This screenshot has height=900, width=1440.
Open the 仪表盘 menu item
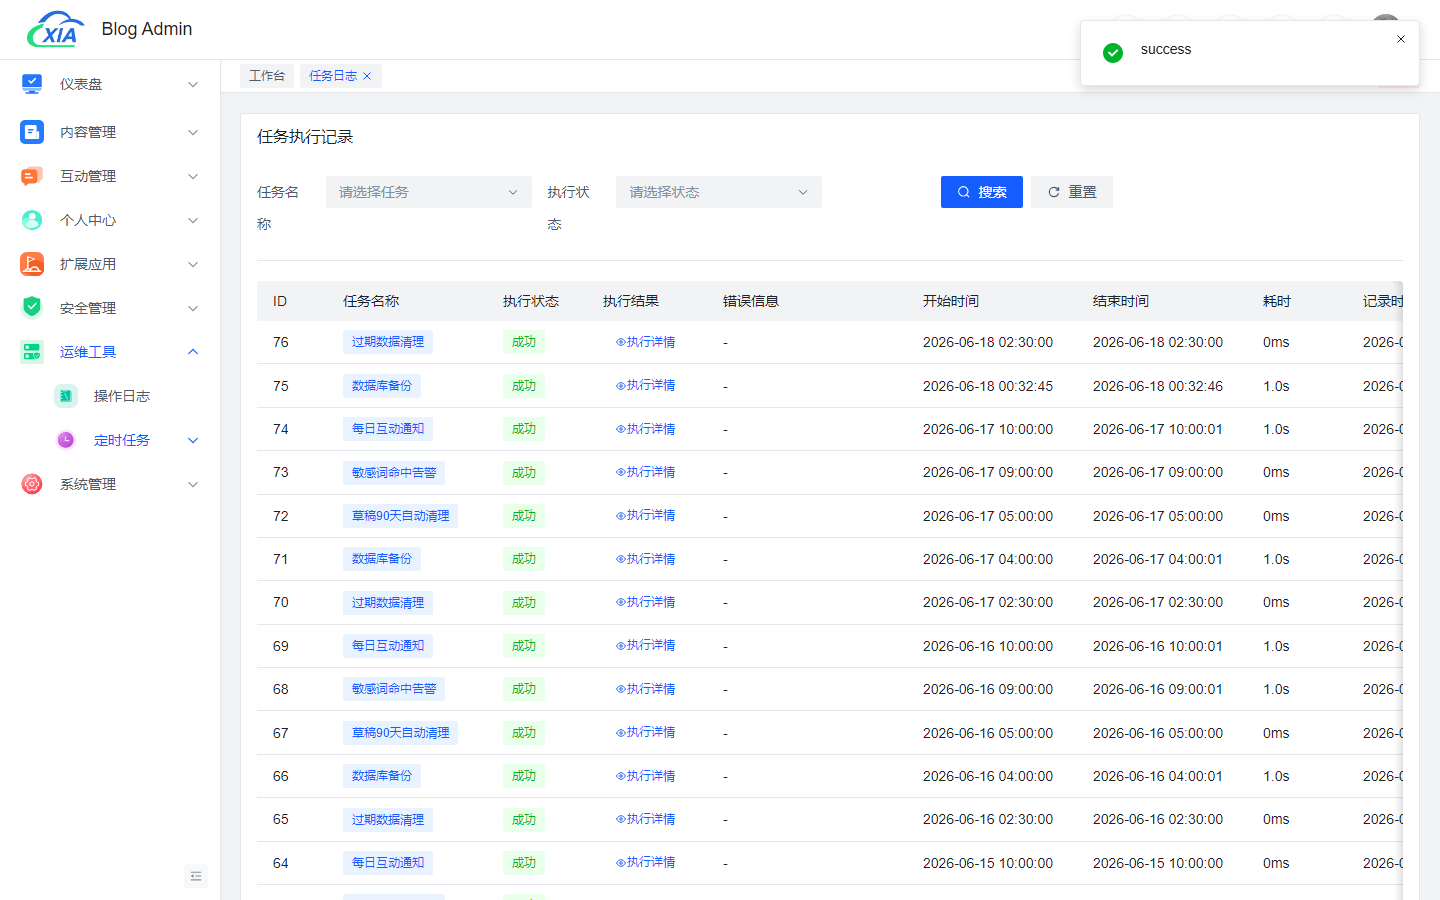click(81, 84)
